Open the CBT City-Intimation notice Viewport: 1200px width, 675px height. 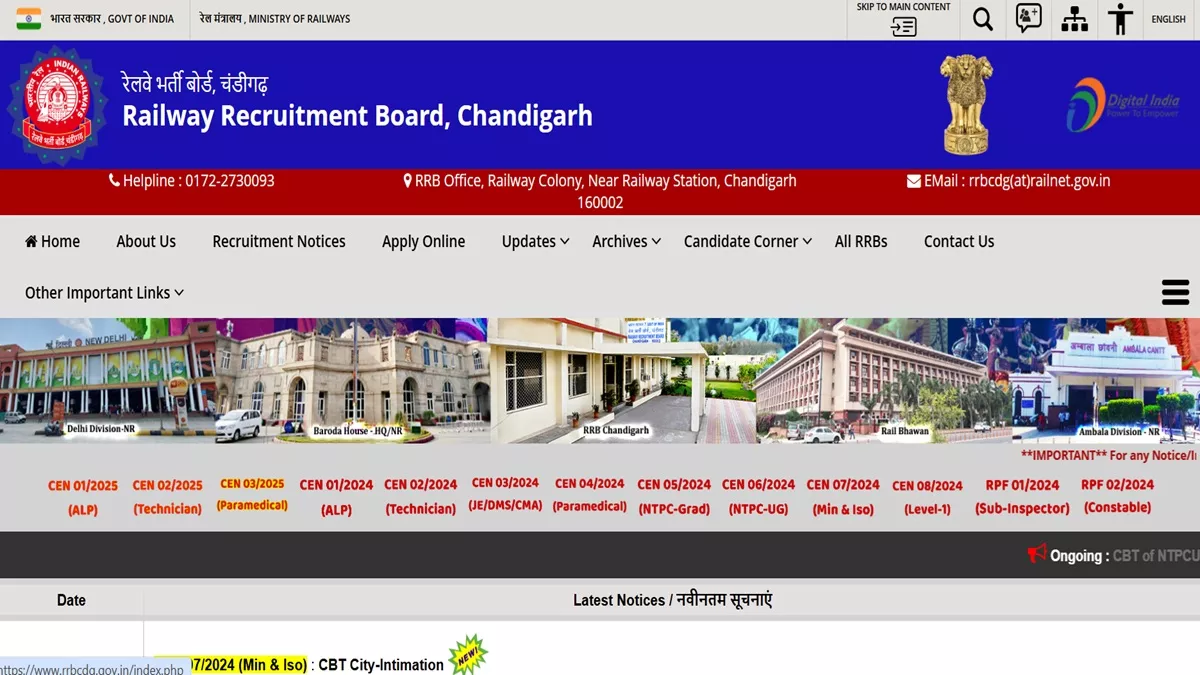coord(381,665)
